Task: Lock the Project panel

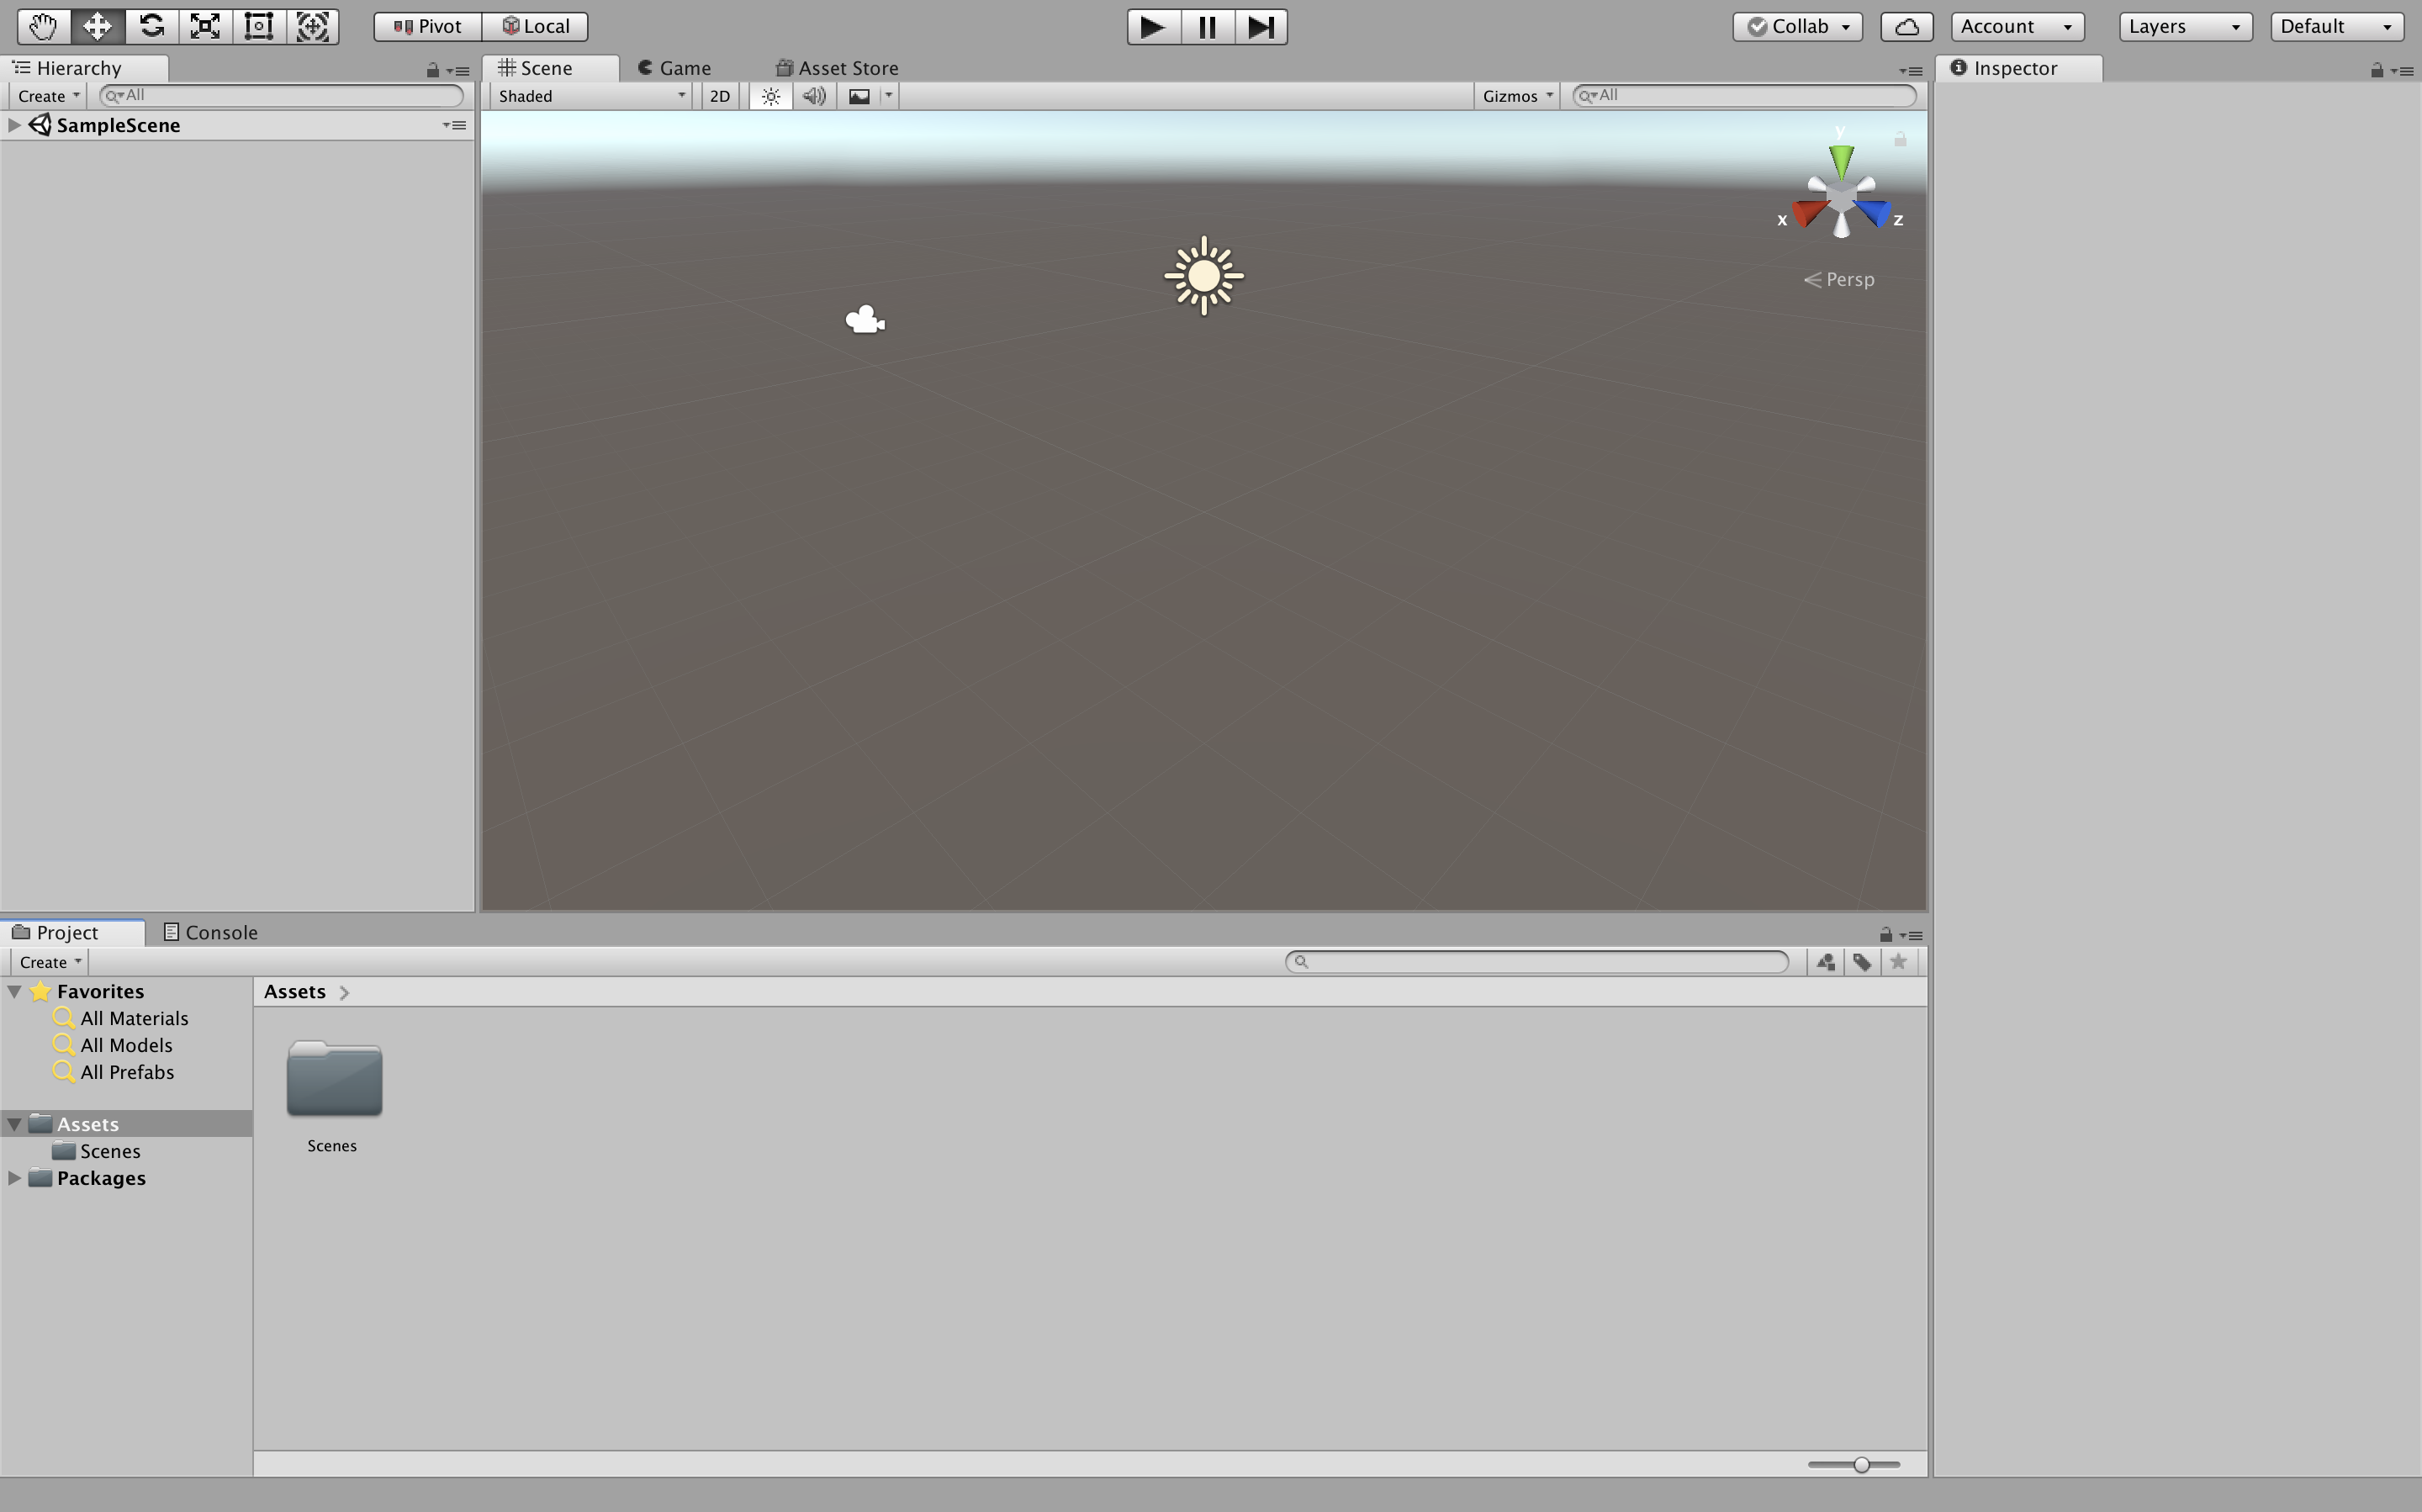Action: (x=1885, y=934)
